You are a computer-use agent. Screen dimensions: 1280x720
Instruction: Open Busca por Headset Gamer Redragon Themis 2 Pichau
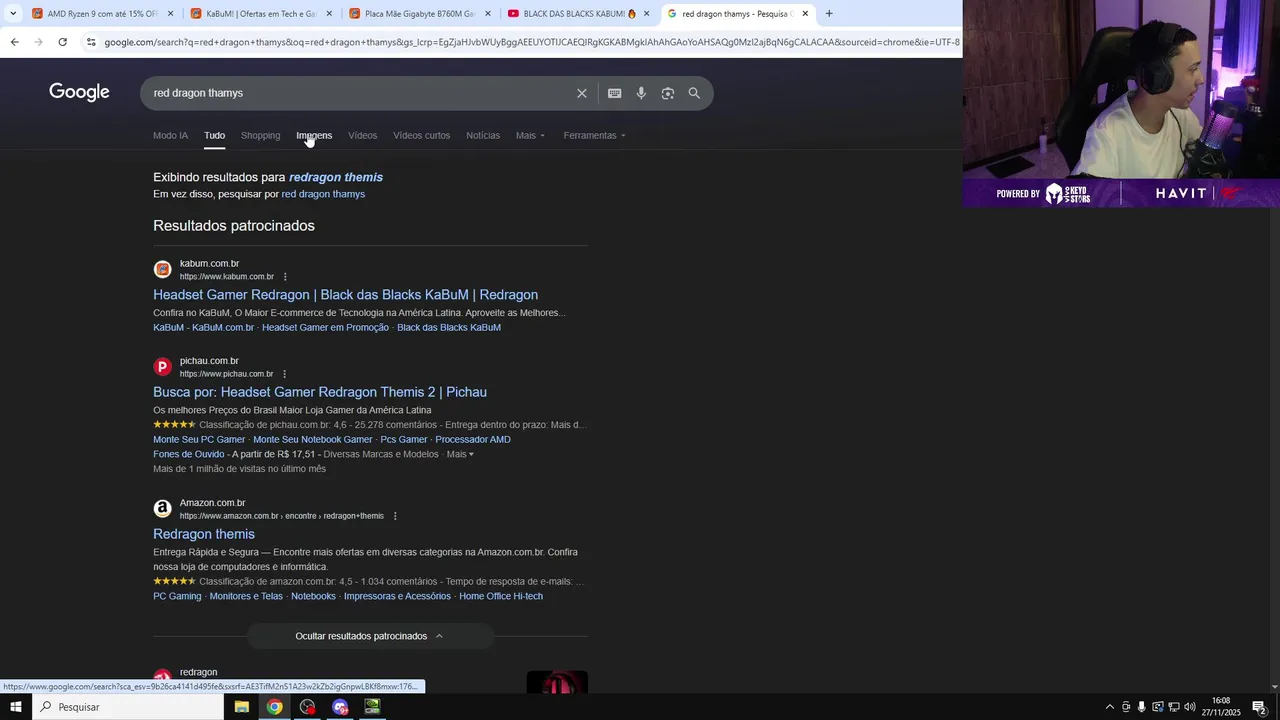click(x=320, y=392)
